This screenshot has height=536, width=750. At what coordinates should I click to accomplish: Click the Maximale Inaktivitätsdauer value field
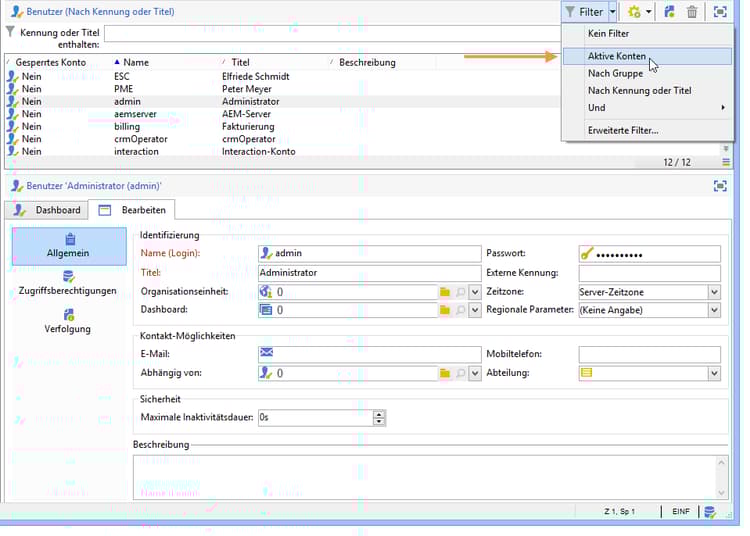(316, 417)
